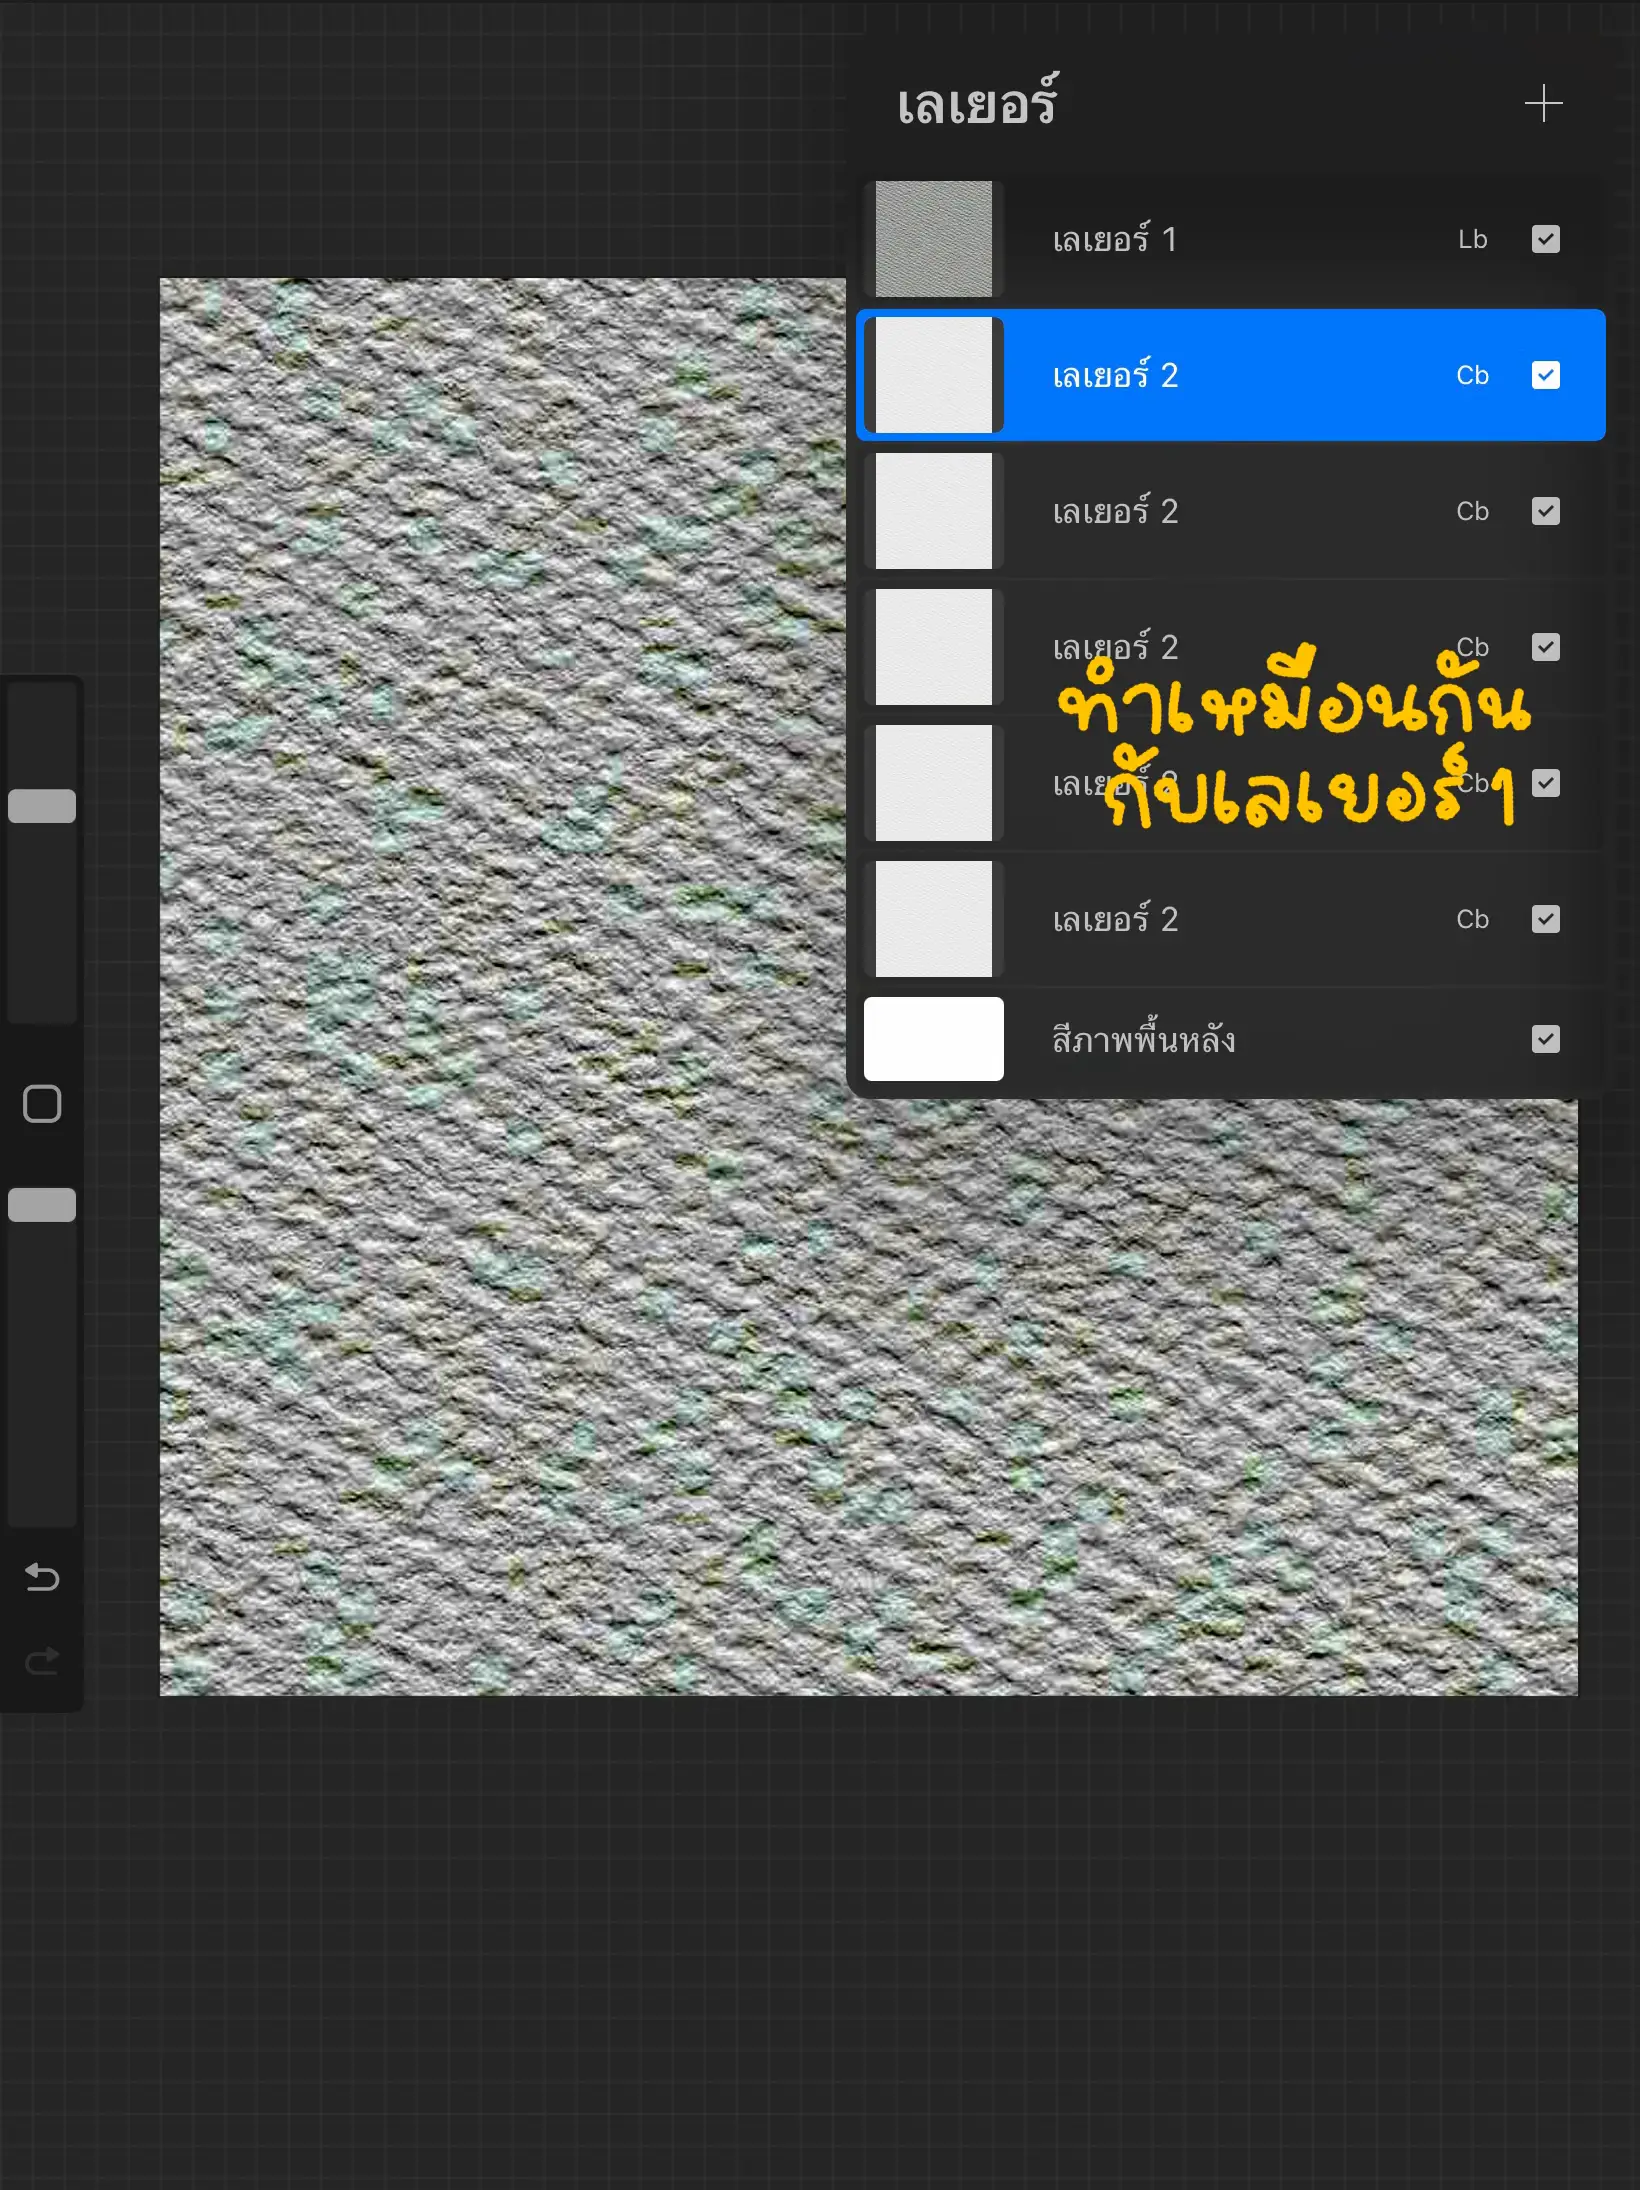Image resolution: width=1640 pixels, height=2190 pixels.
Task: Tap the selected เลเยอร์ 2 to show its menu
Action: coord(1117,375)
